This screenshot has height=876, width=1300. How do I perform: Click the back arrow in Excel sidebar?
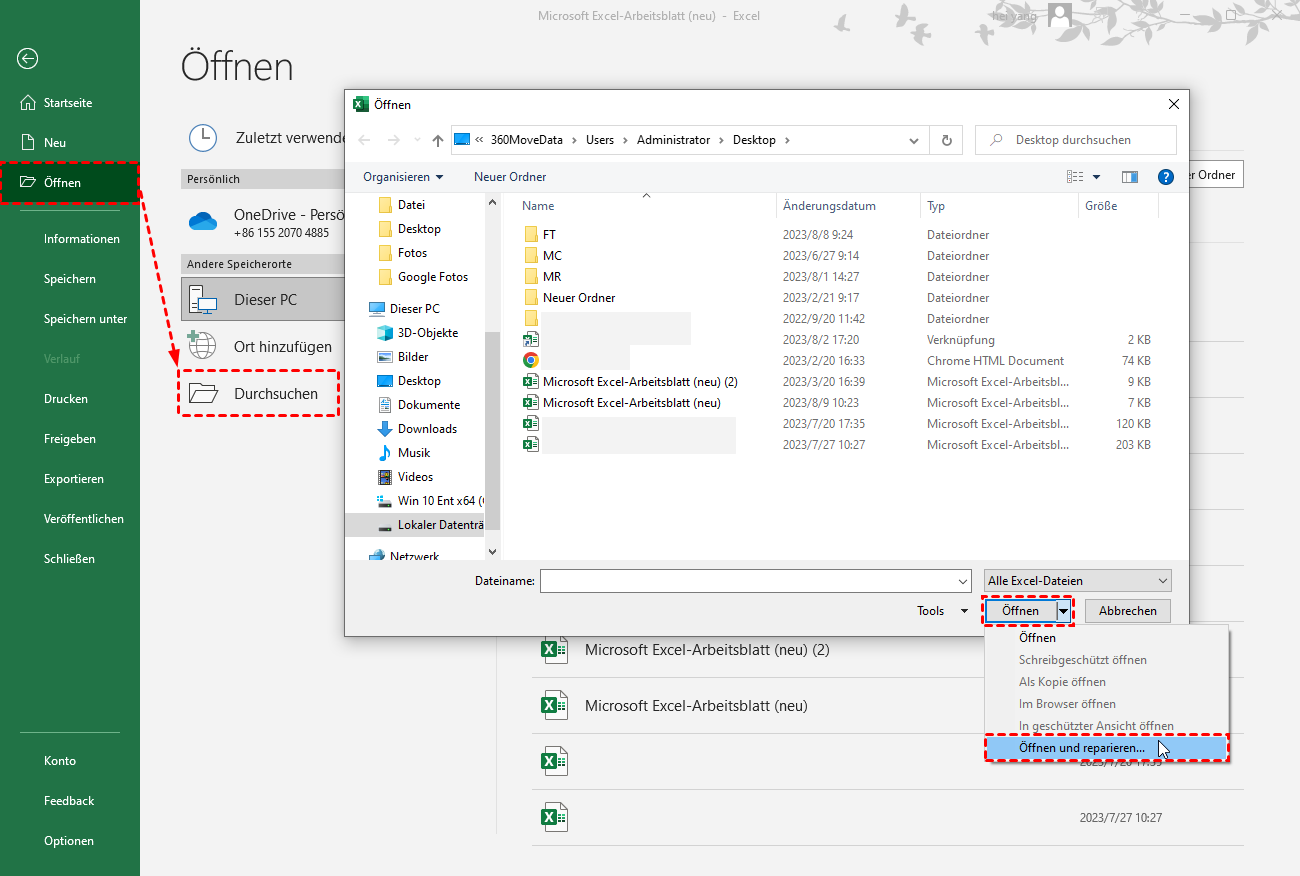[x=28, y=59]
